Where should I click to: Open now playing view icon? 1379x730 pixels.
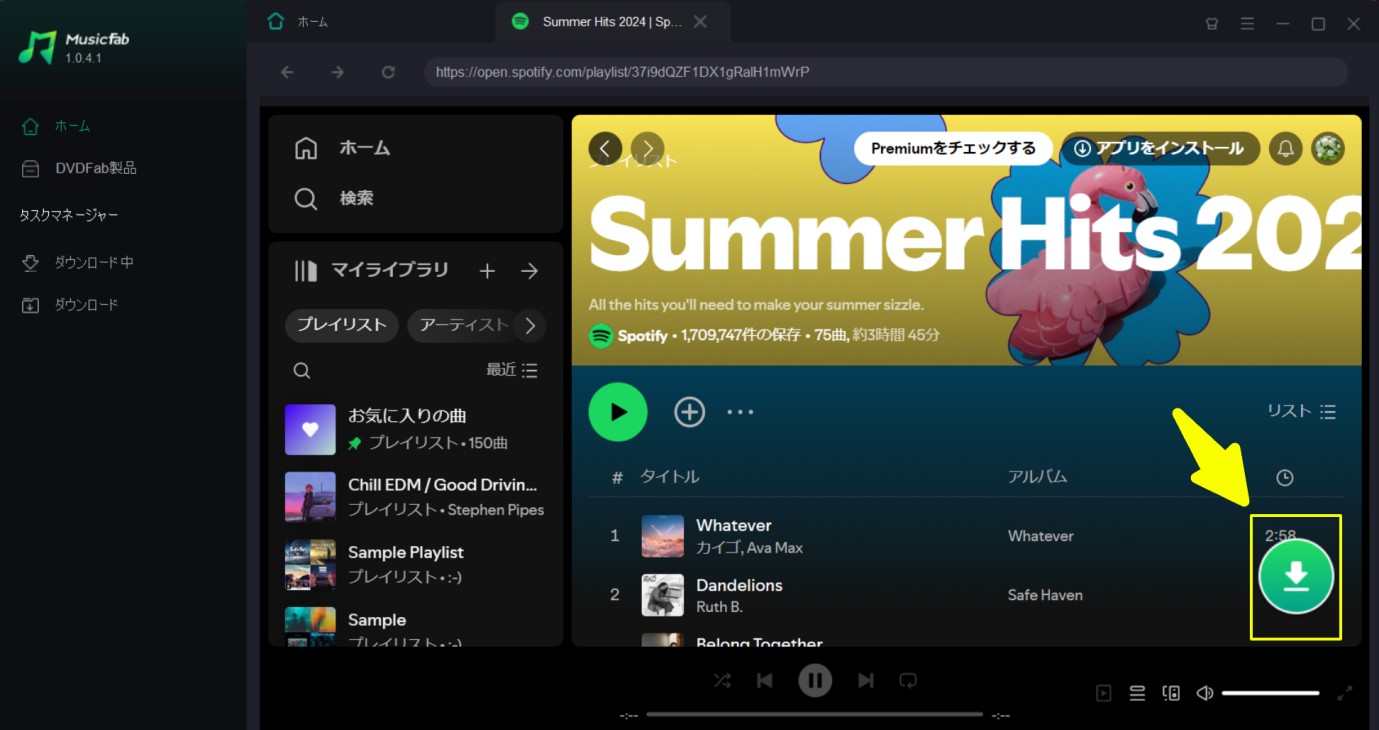[x=1104, y=693]
